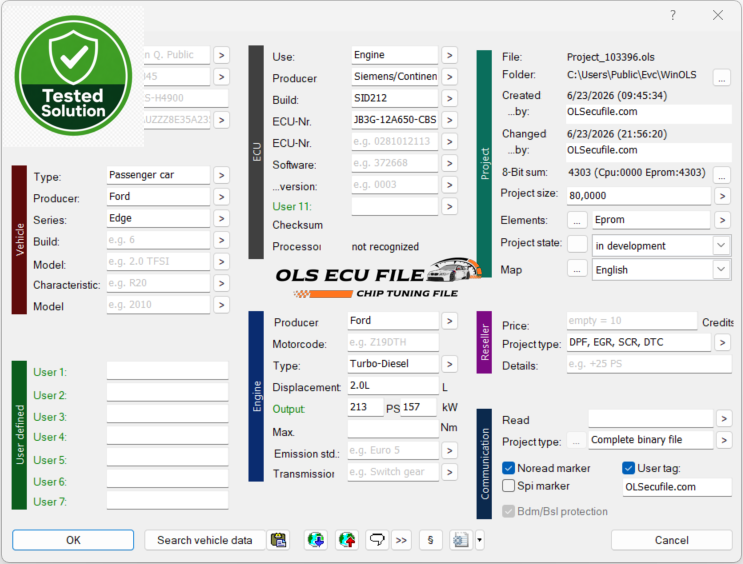Browse the project folder with ... button

722,77
